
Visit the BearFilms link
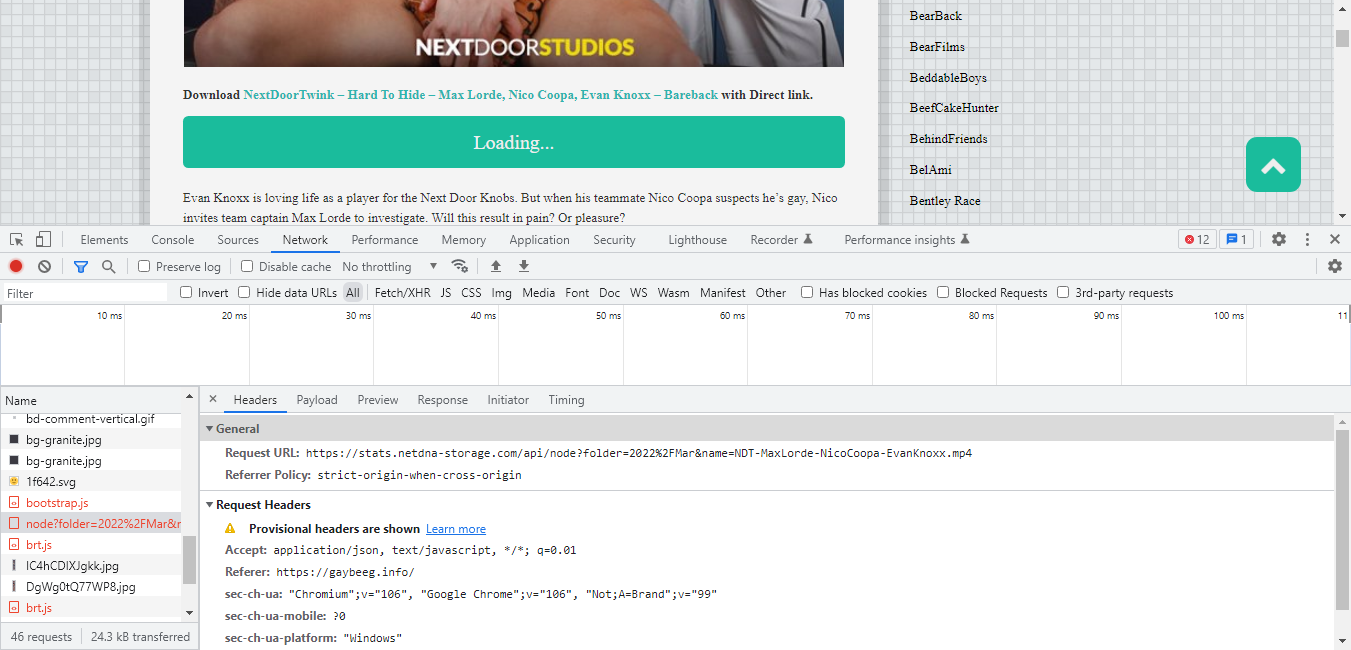pos(936,46)
